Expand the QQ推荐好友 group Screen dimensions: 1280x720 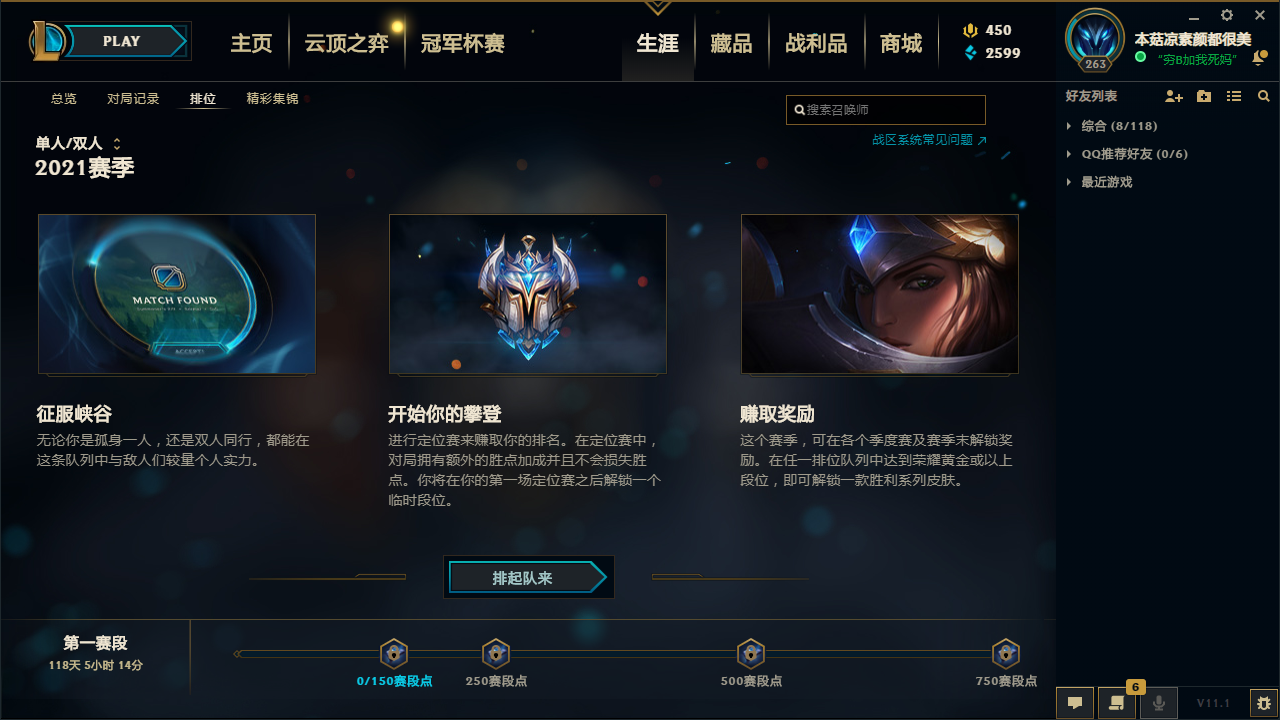click(x=1127, y=154)
